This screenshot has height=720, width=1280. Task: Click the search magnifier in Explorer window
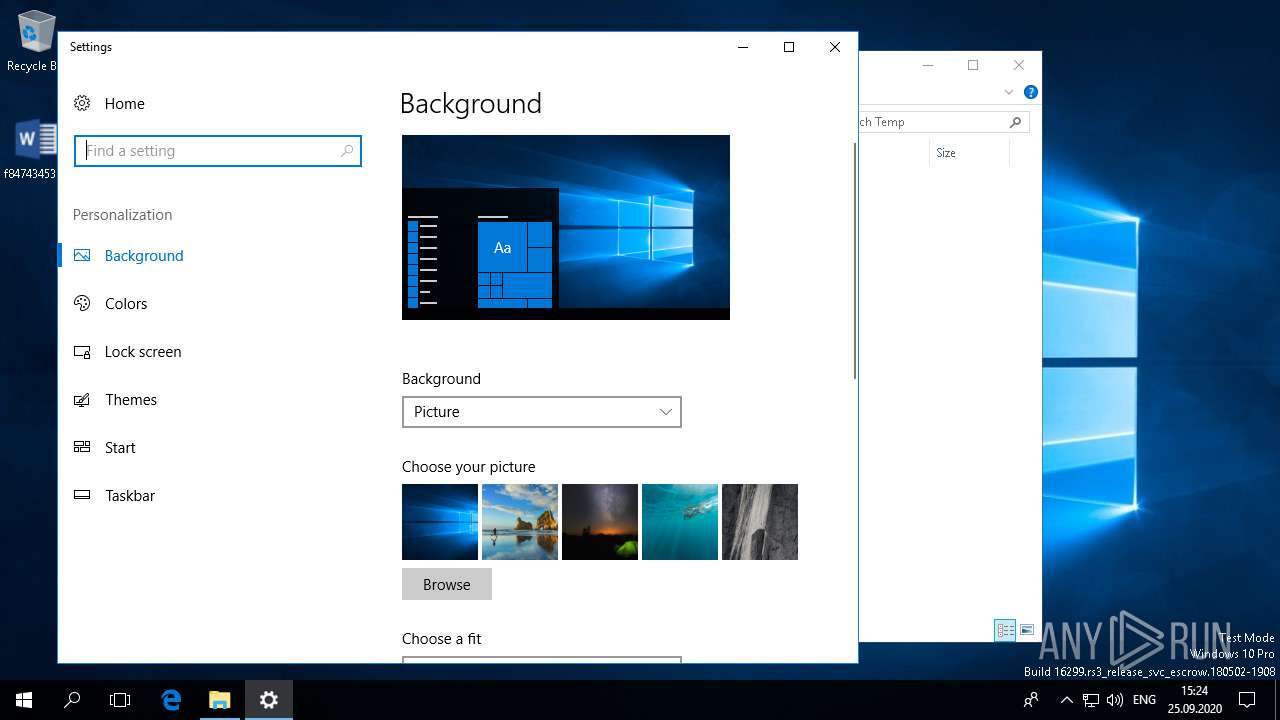[x=1015, y=122]
